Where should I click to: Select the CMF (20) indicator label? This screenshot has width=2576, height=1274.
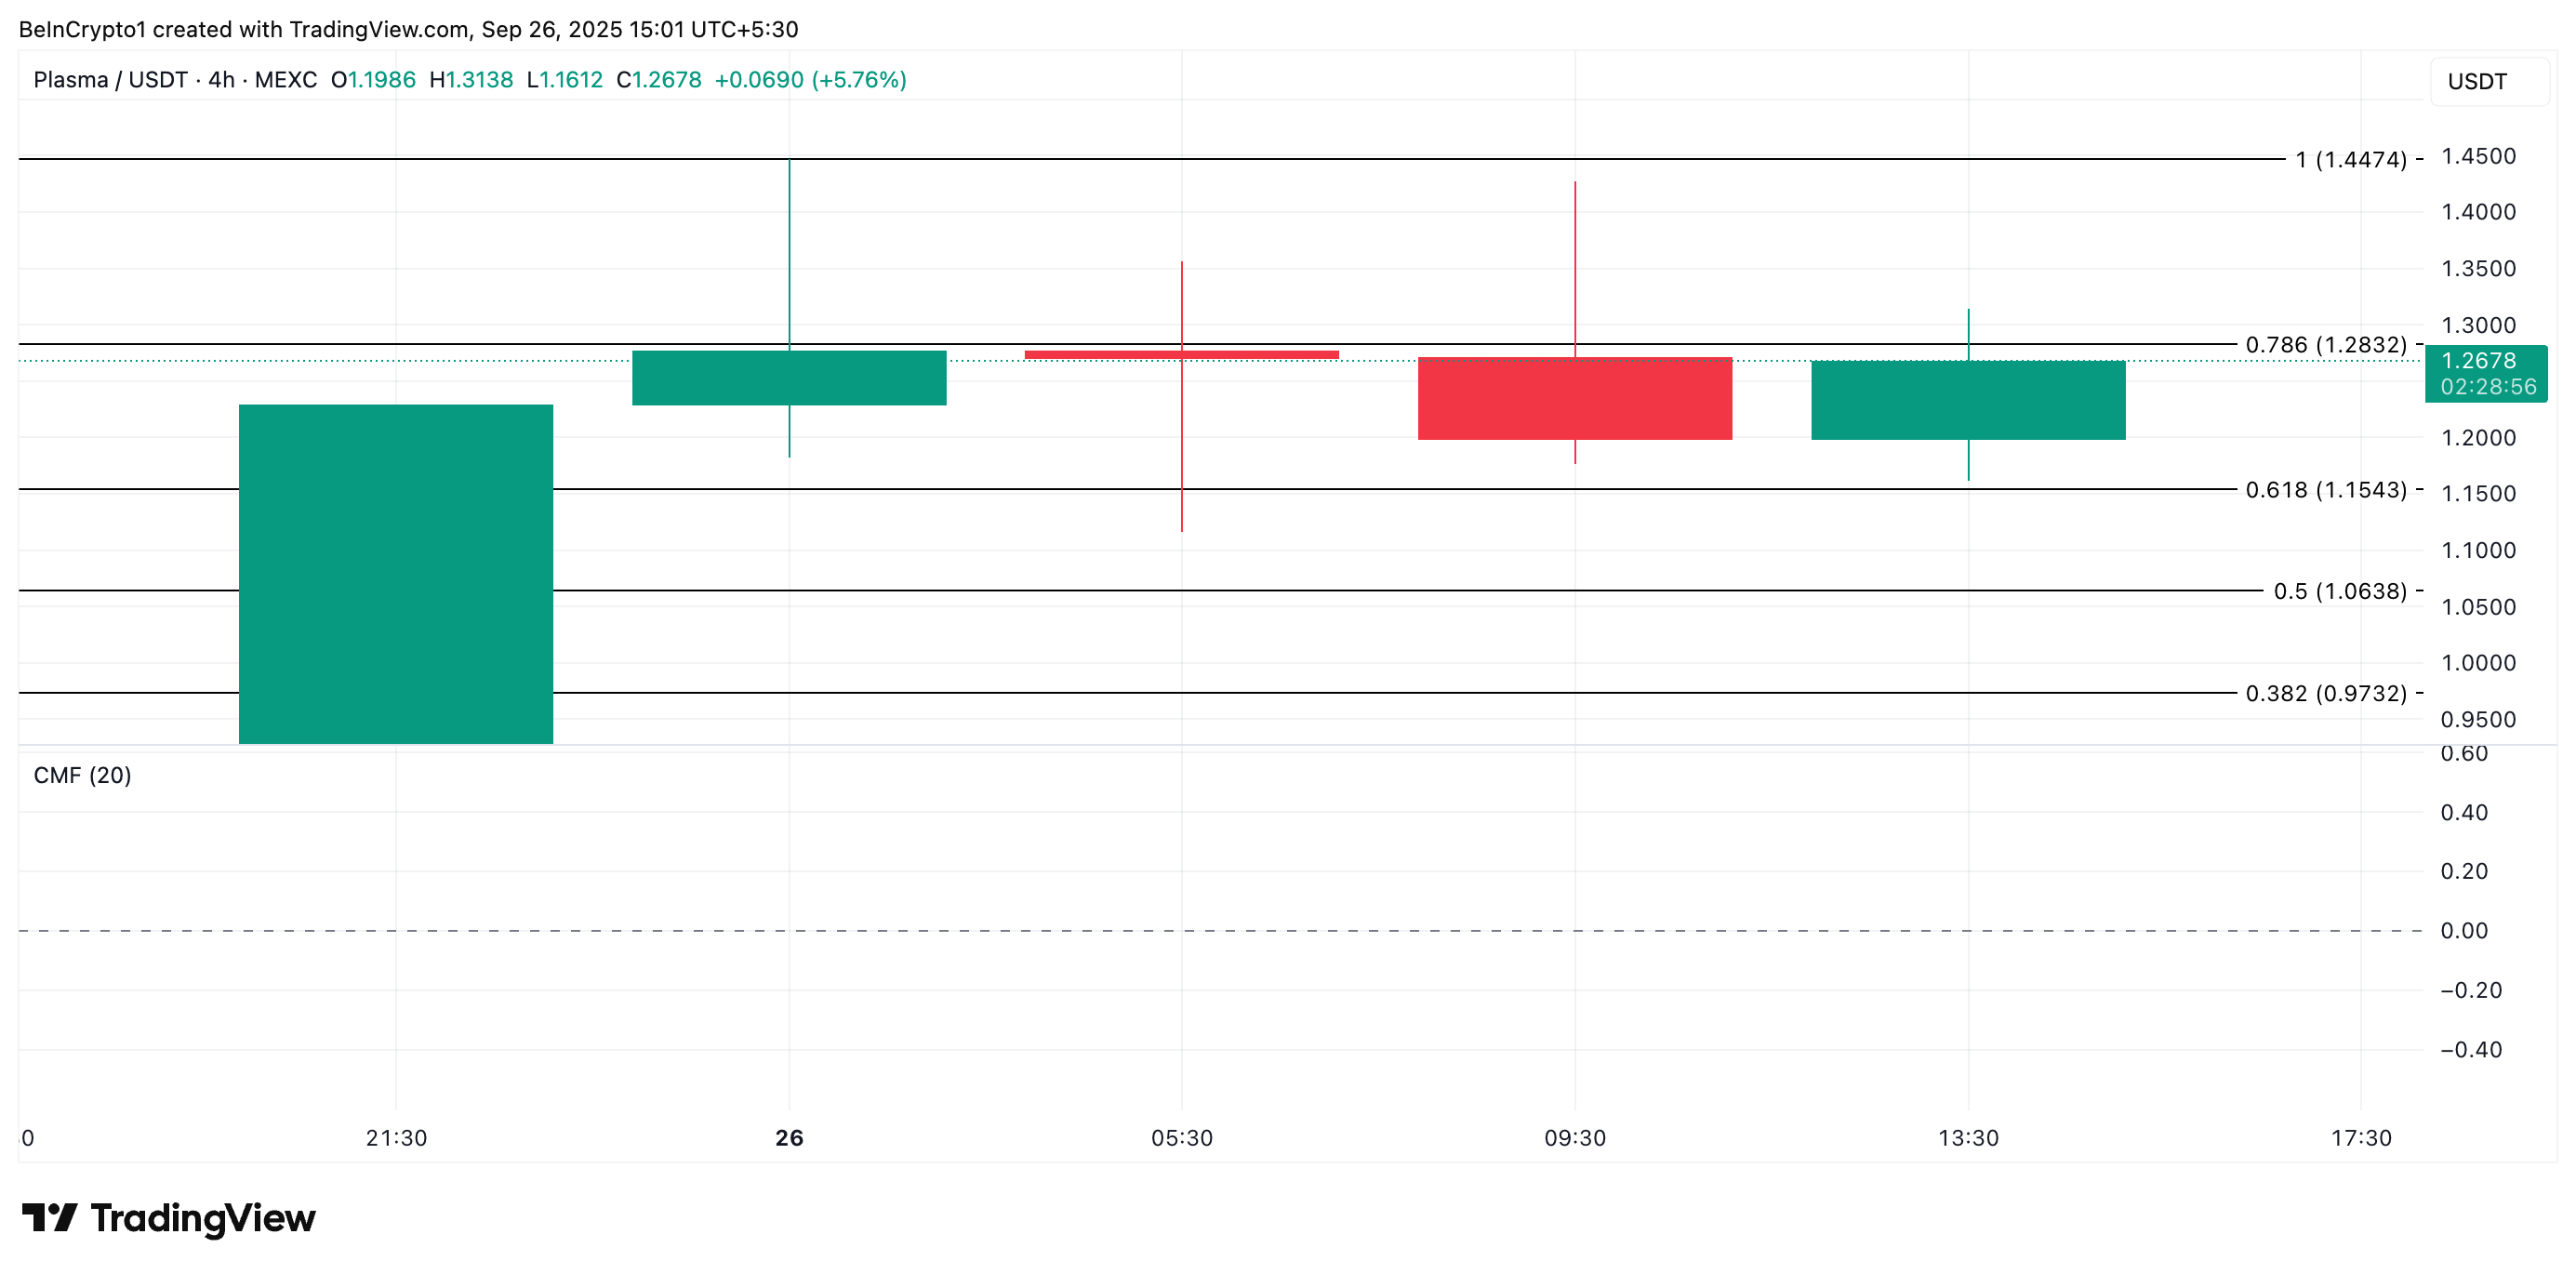(82, 775)
